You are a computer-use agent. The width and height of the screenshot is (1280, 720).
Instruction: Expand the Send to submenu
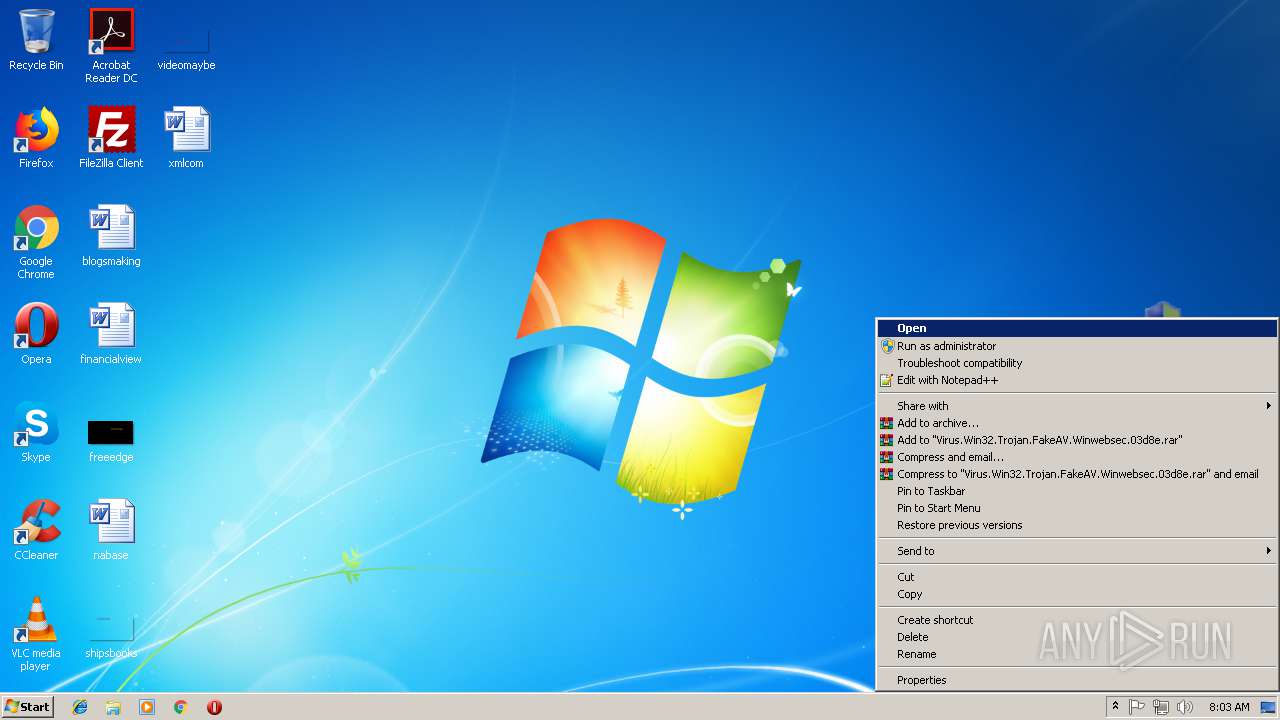1077,551
